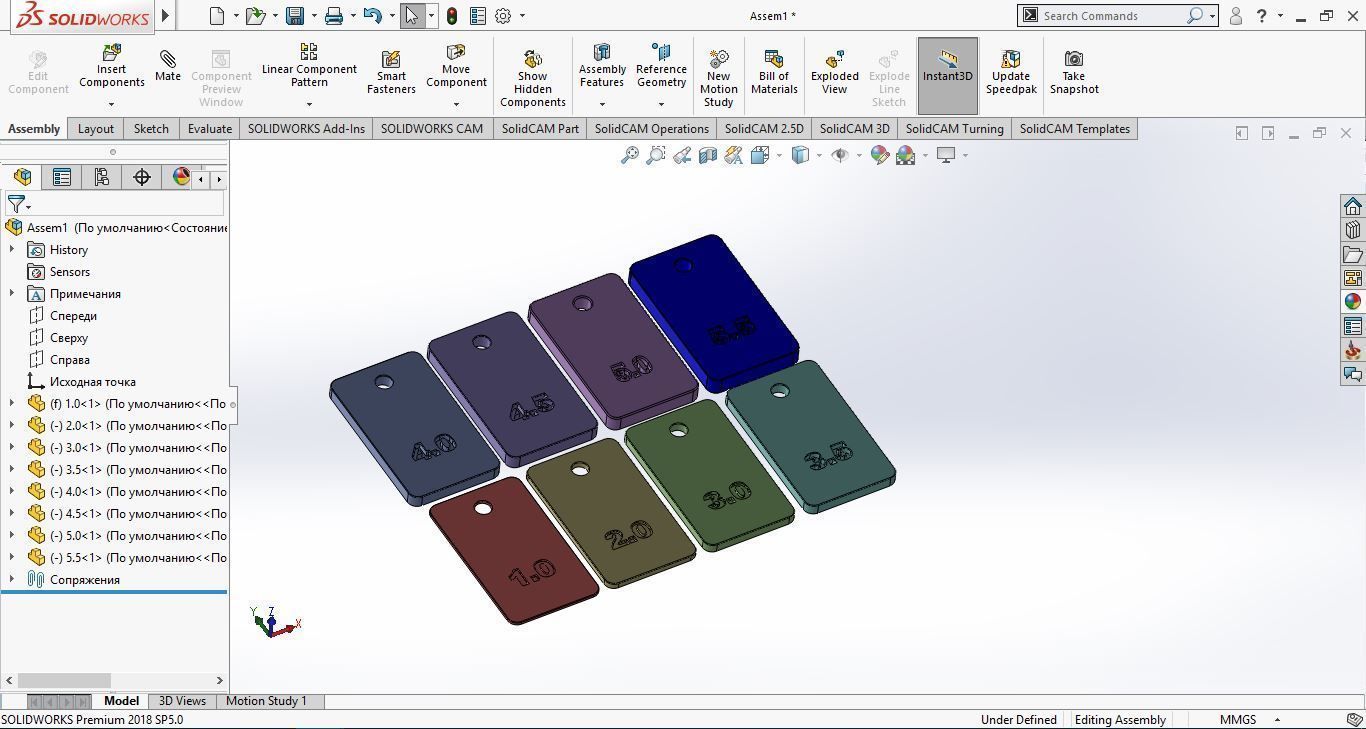
Task: Open the SolidCAM Turning tab
Action: (x=955, y=129)
